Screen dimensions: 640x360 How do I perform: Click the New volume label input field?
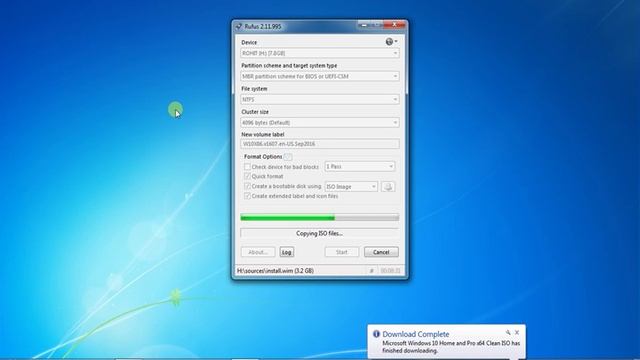click(320, 144)
